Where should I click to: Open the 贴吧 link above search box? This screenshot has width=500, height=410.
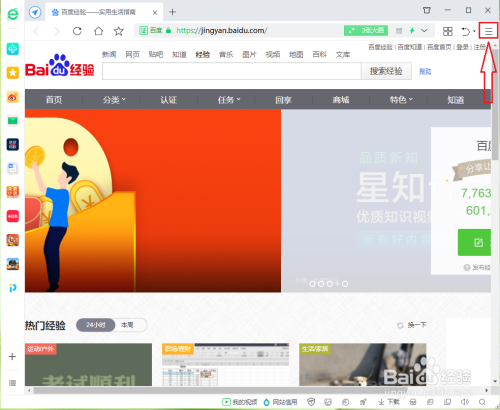coord(156,54)
